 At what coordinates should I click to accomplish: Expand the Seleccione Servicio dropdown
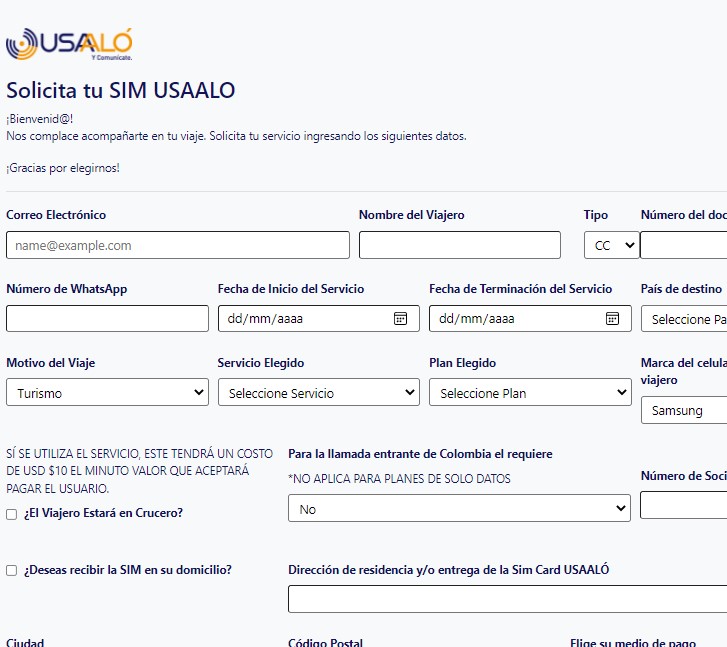[319, 392]
